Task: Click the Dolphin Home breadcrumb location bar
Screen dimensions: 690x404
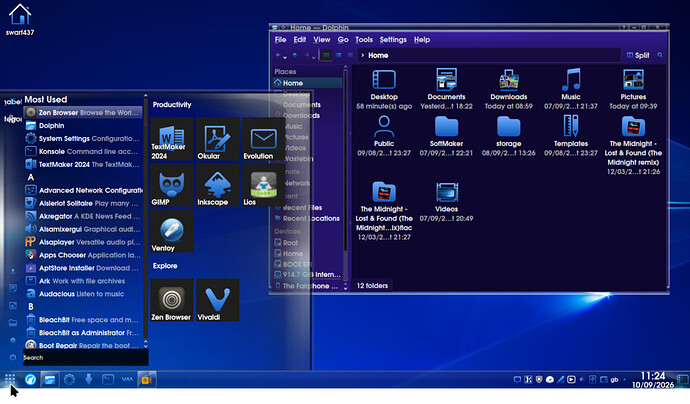Action: click(488, 55)
